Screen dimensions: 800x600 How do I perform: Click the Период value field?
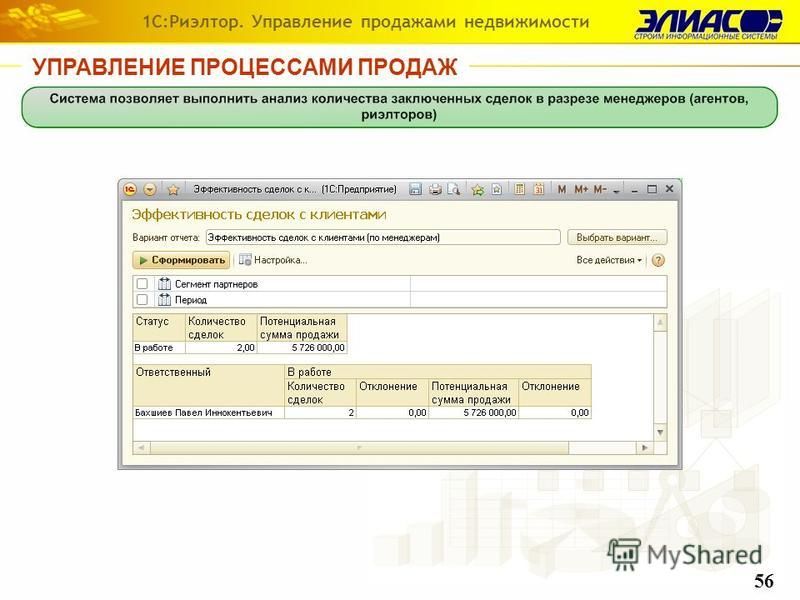(538, 299)
